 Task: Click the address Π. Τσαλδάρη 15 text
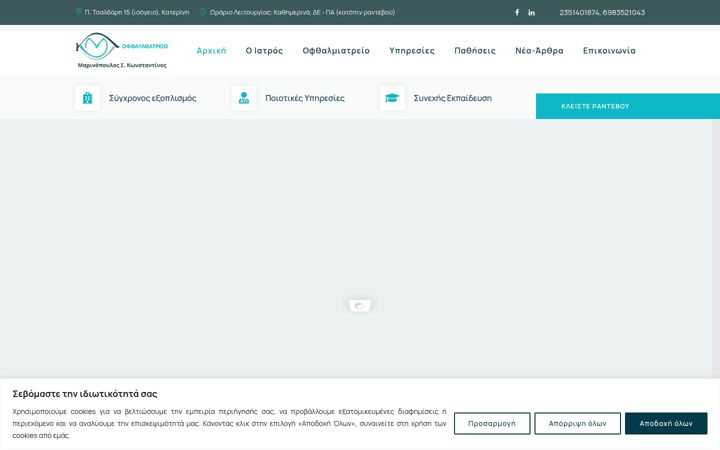[137, 12]
